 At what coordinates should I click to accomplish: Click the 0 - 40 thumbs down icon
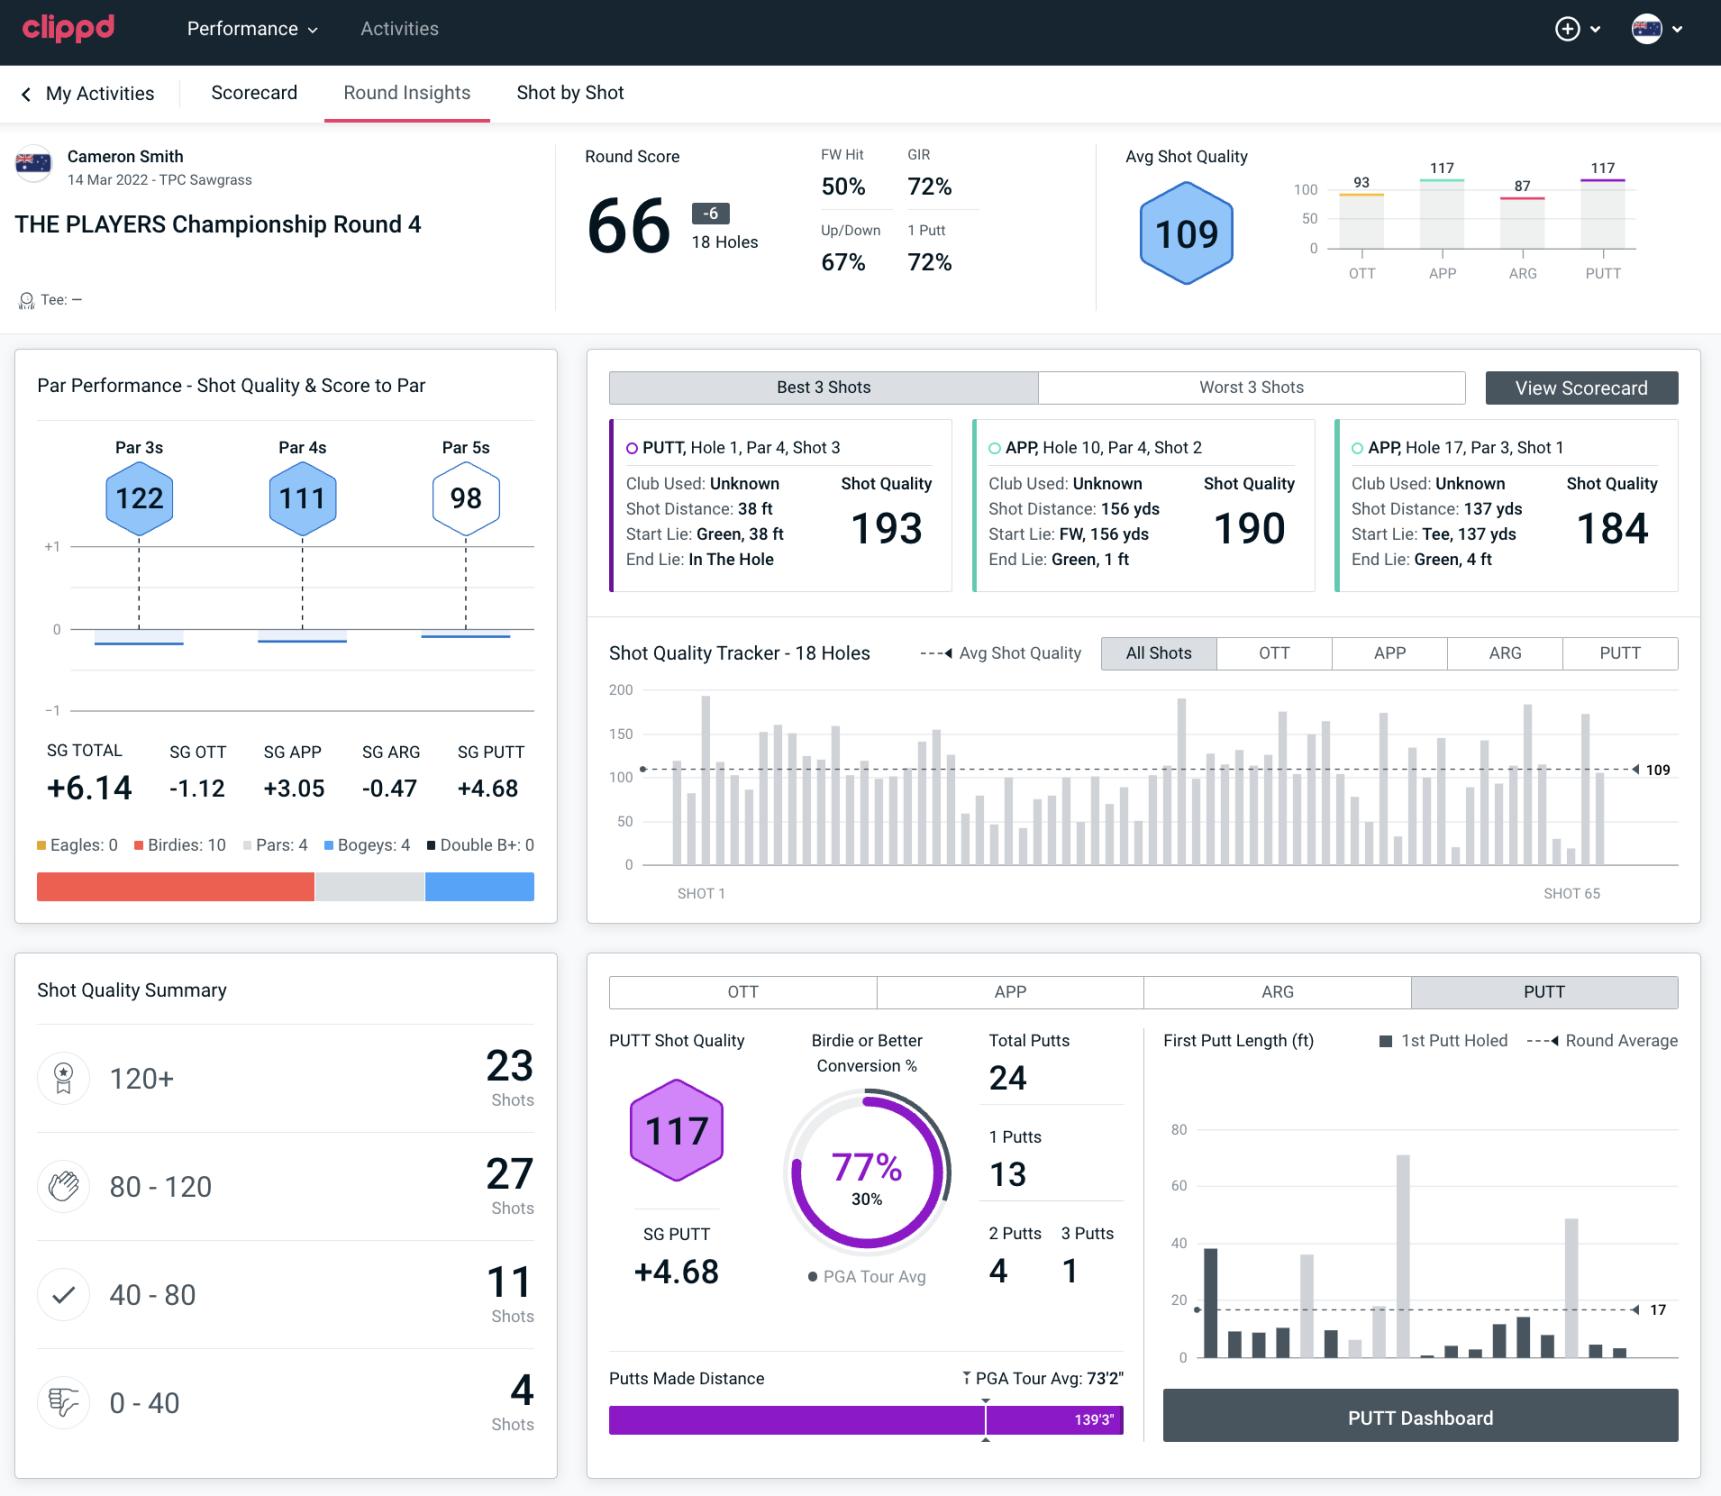coord(63,1403)
